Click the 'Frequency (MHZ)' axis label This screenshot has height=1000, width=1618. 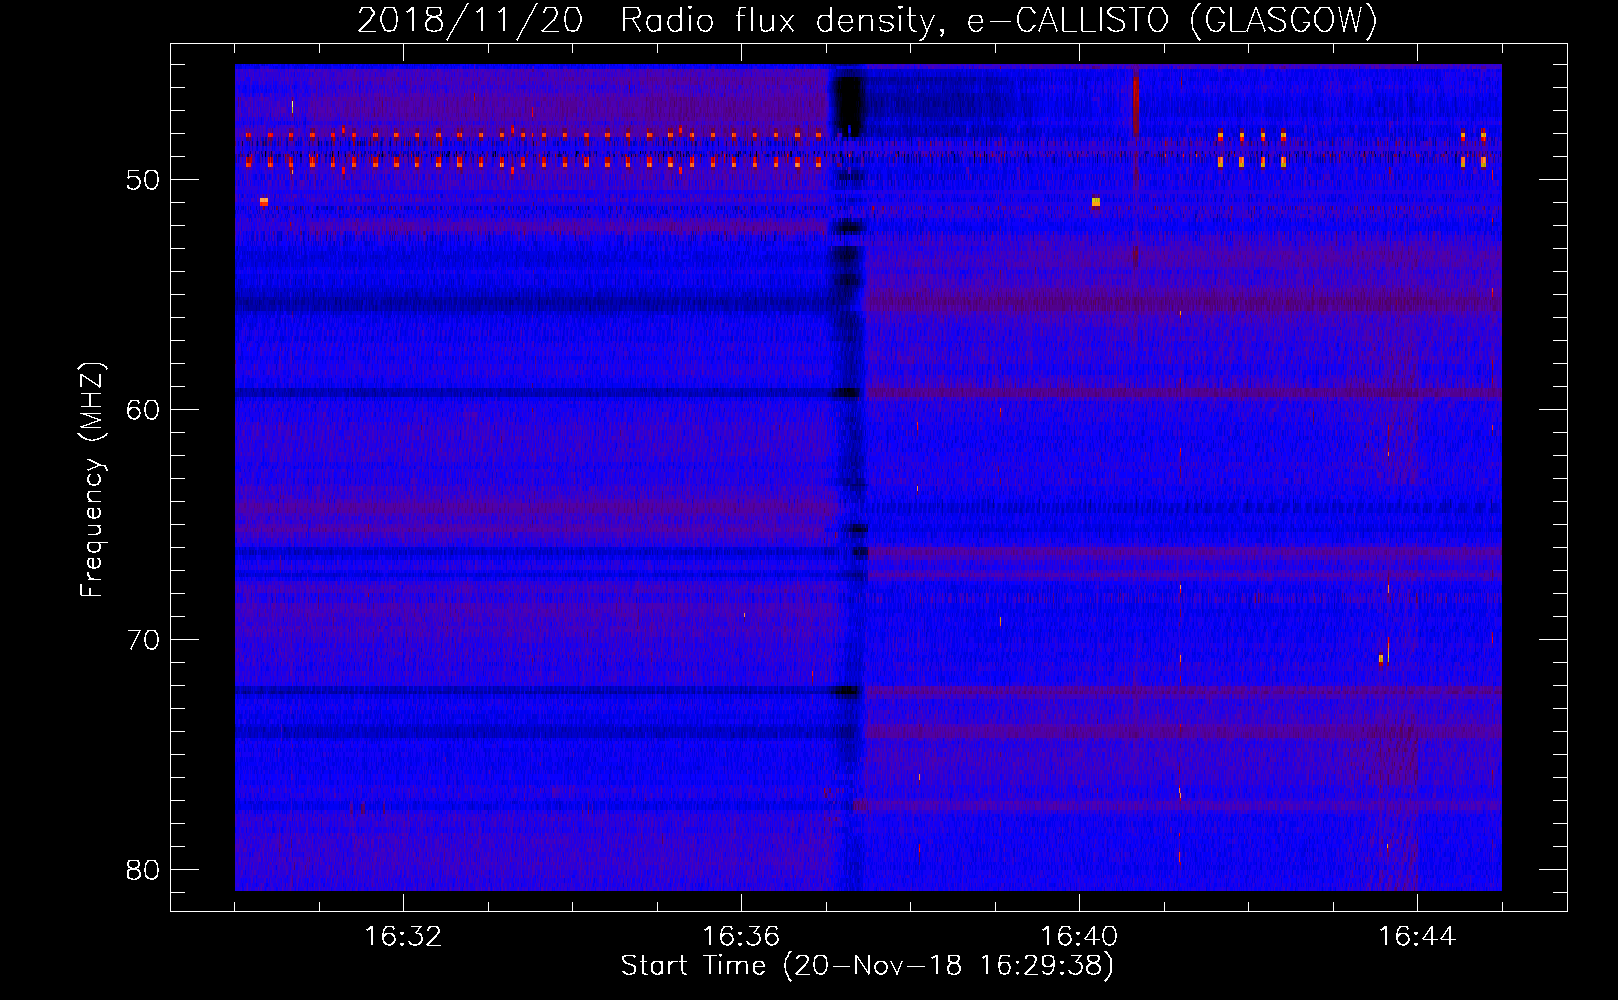(92, 480)
